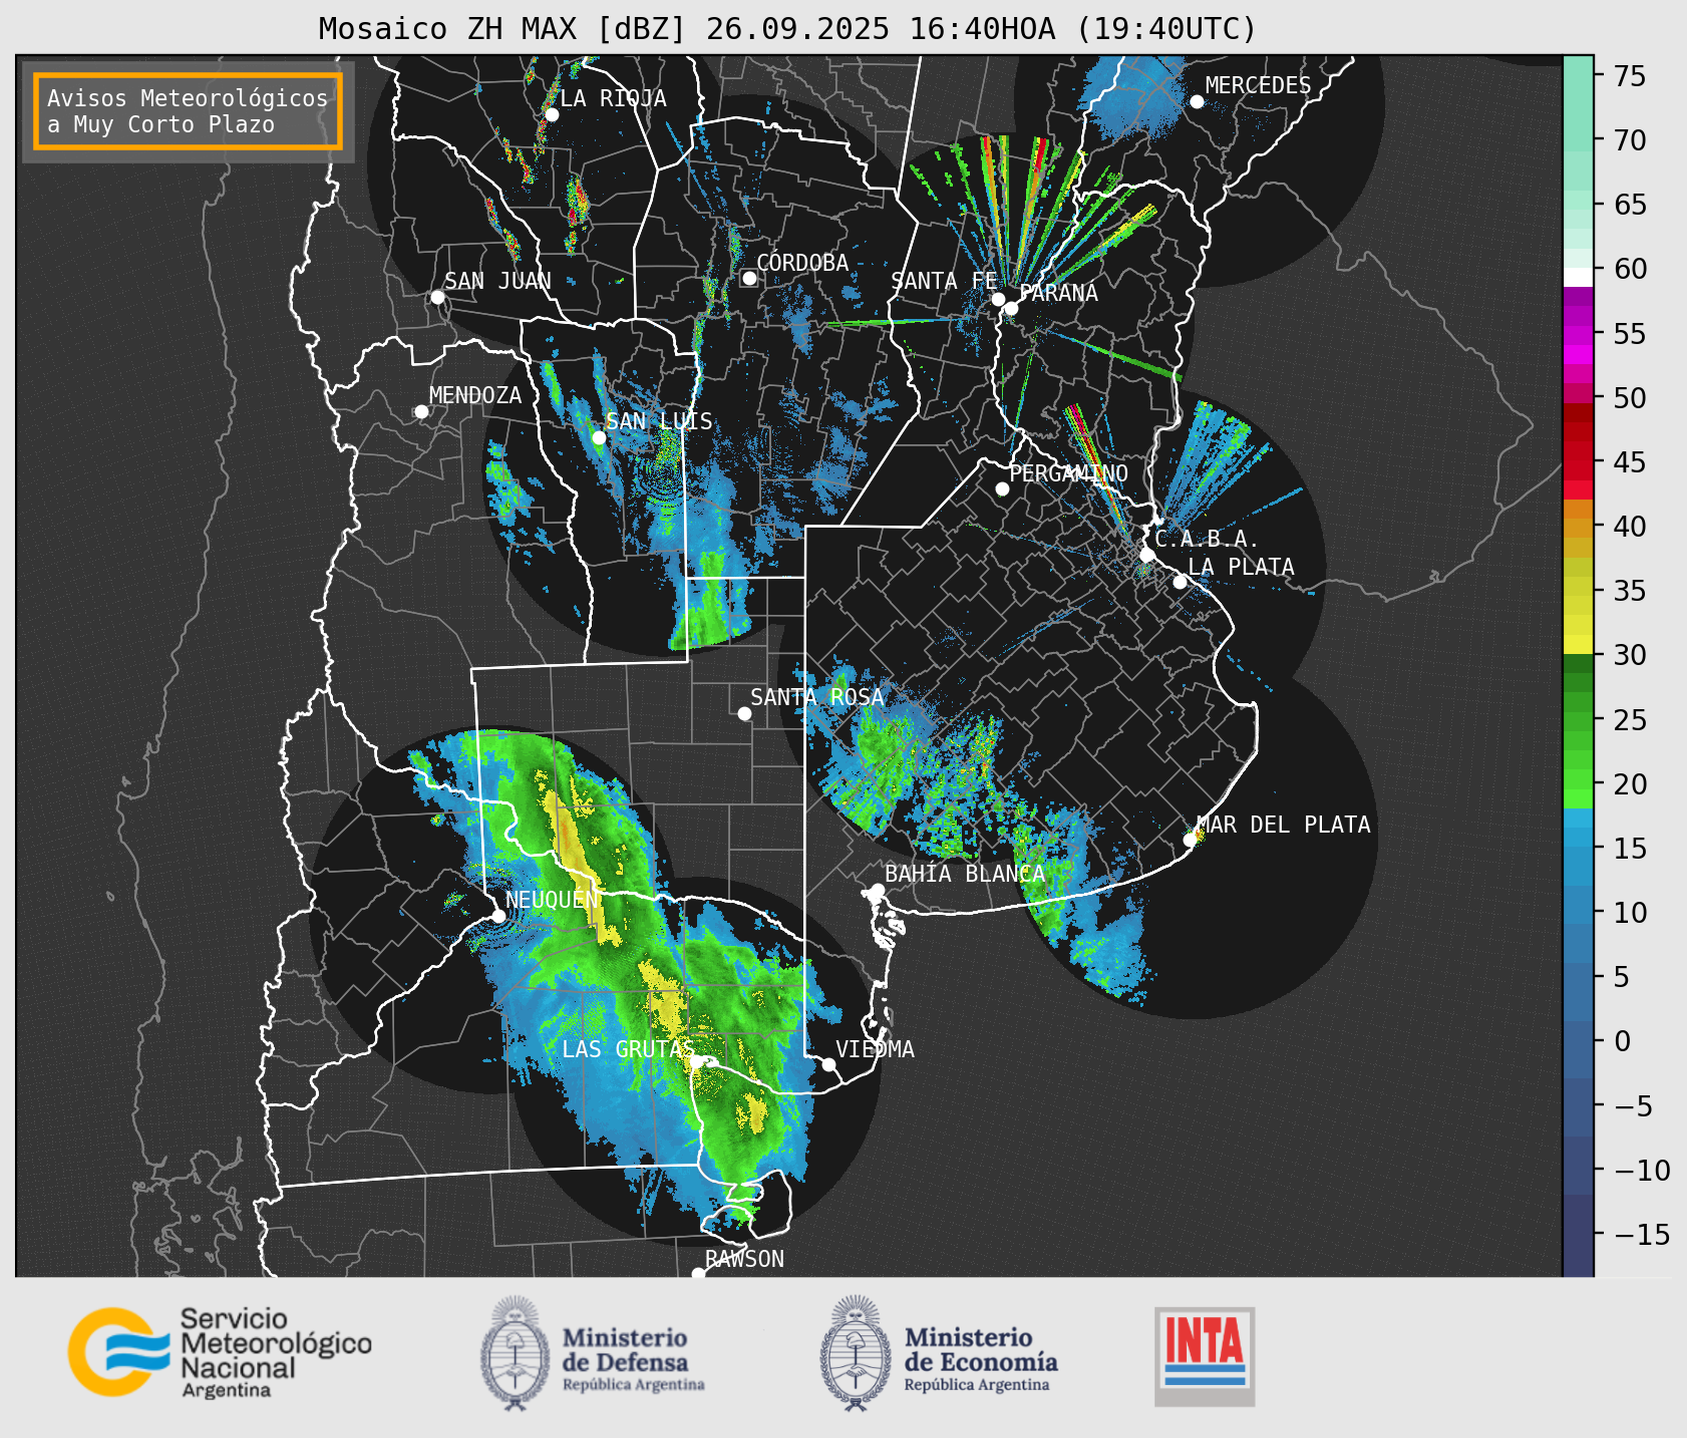Viewport: 1687px width, 1438px height.
Task: Click the VIEDMA city marker dot
Action: (829, 1064)
